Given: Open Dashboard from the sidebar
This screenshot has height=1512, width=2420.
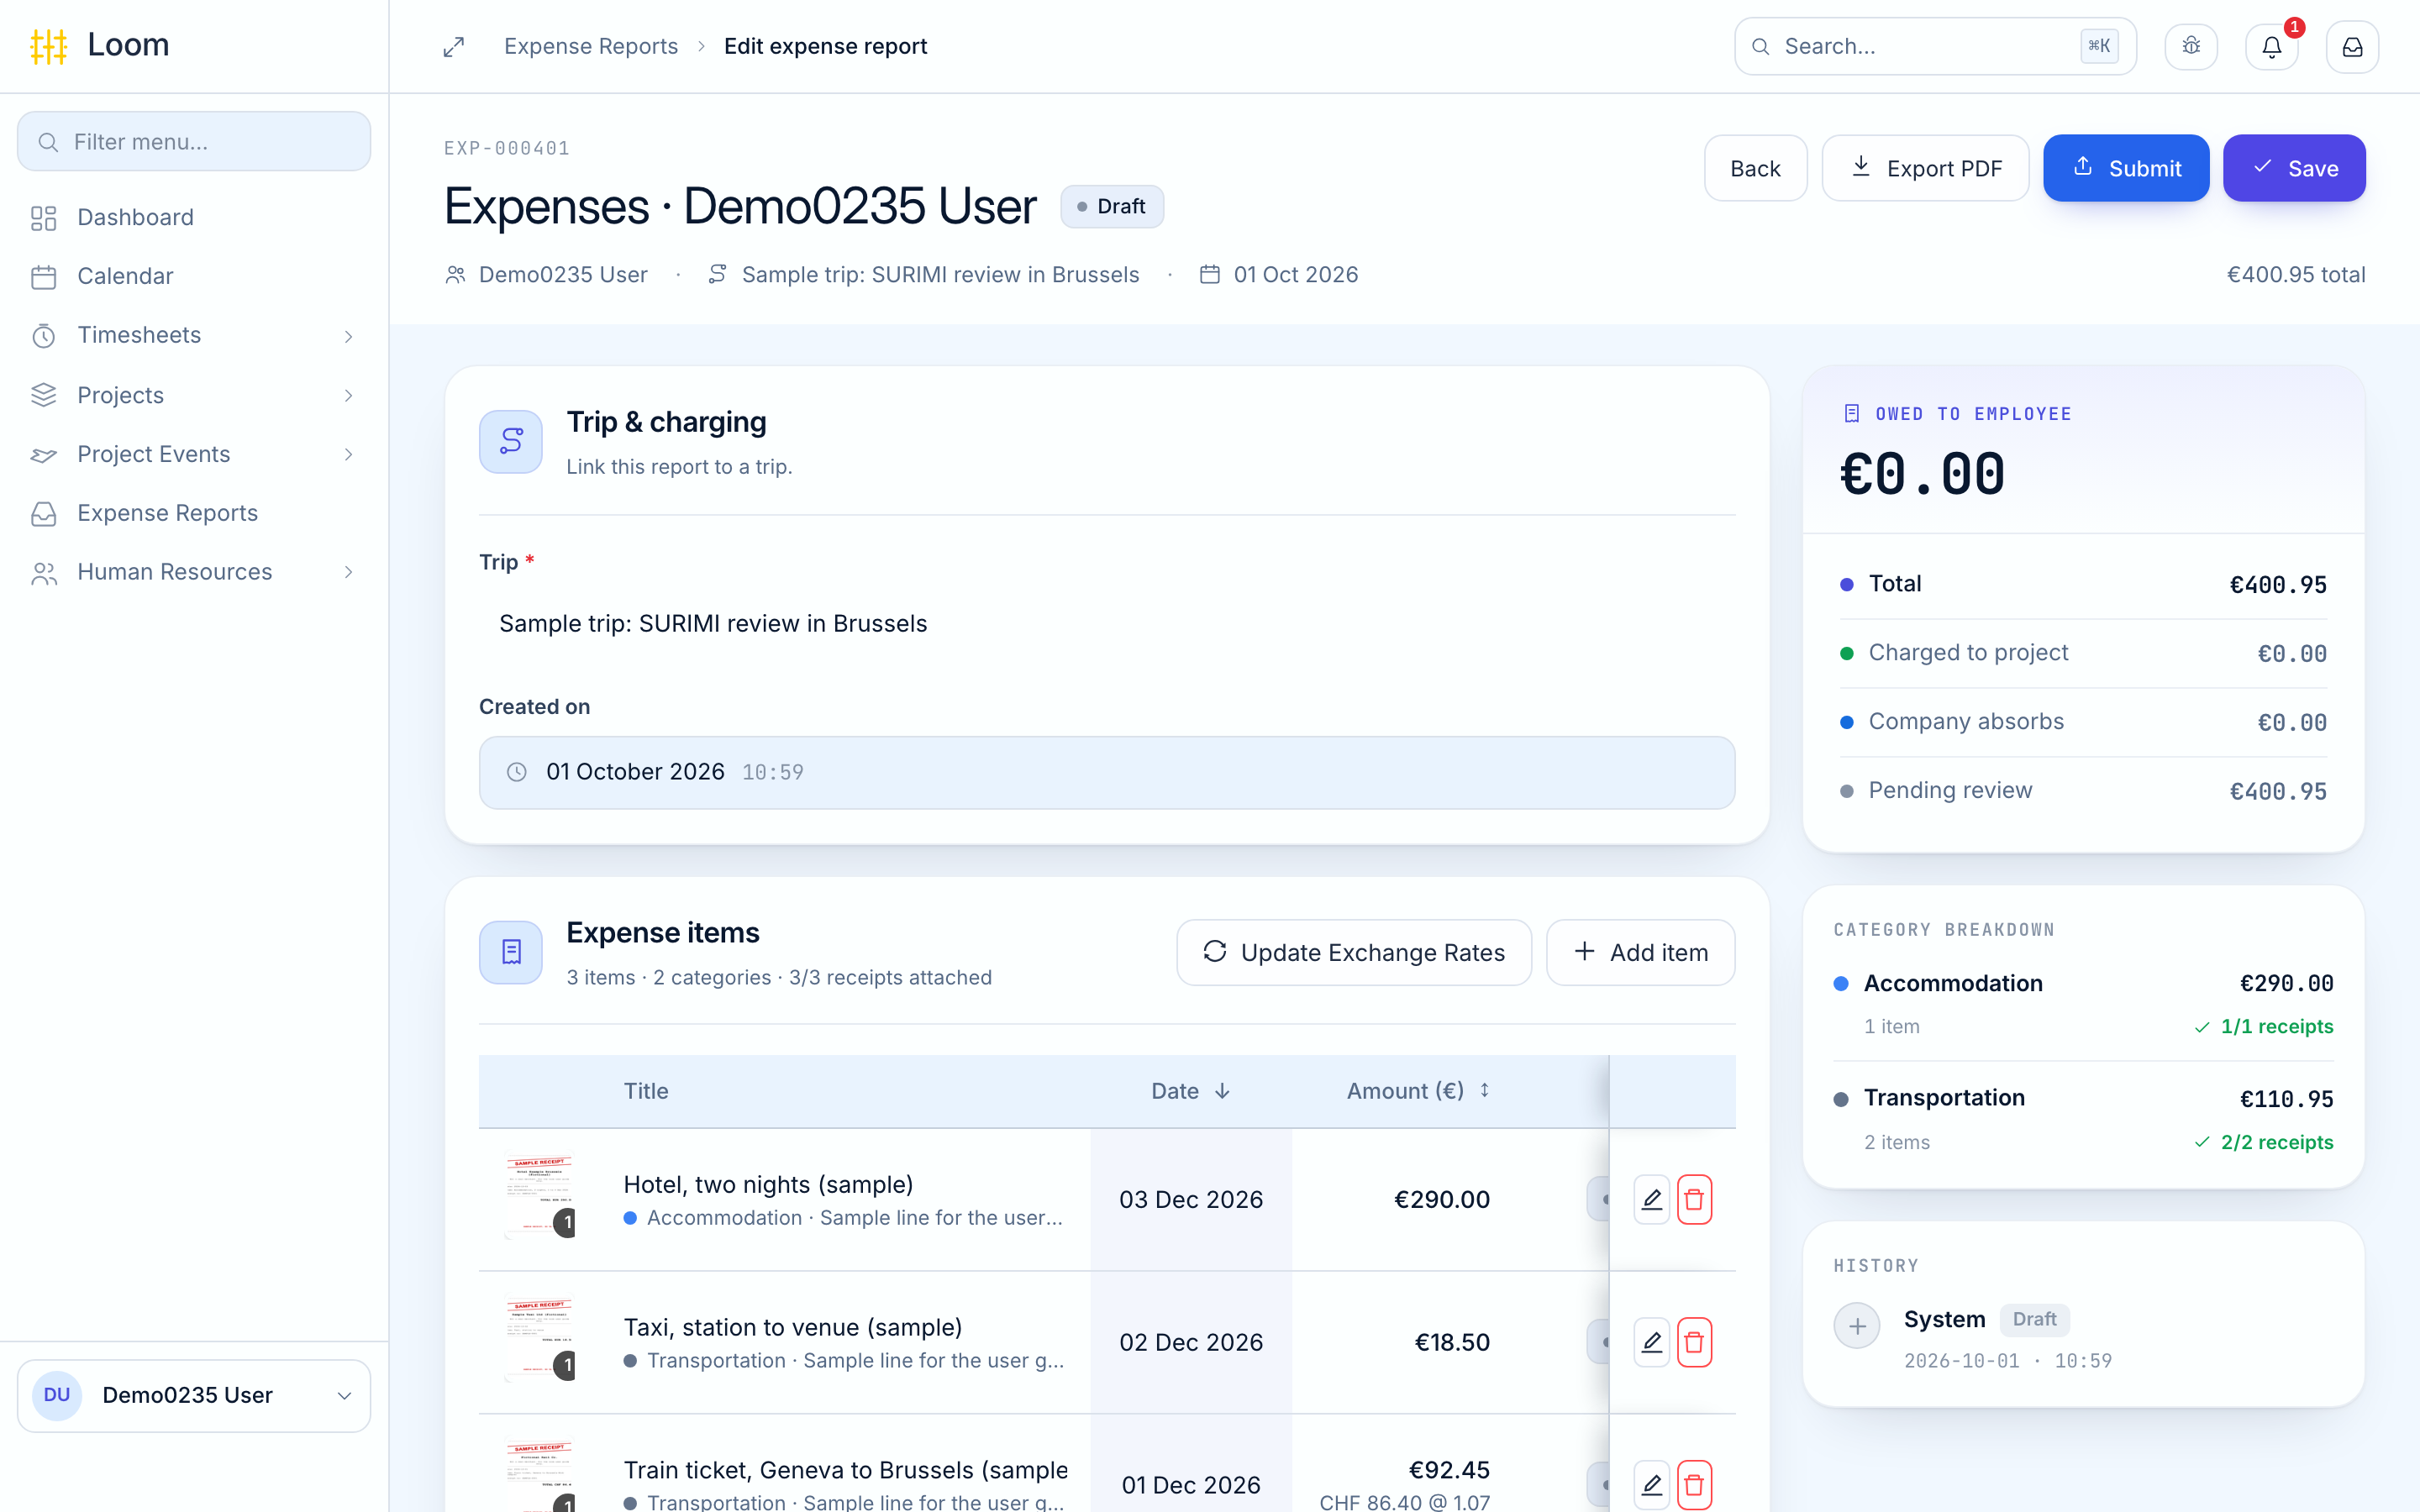Looking at the screenshot, I should click(x=194, y=218).
